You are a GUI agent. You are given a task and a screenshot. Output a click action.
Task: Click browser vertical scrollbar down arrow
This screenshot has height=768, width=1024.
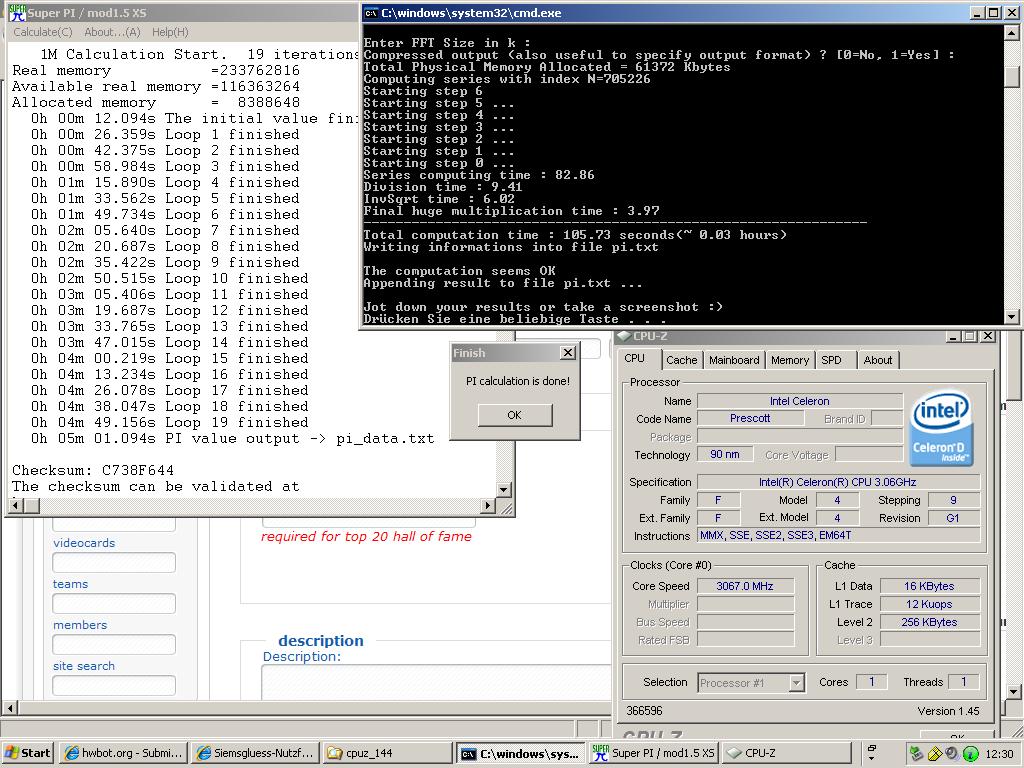coord(1013,692)
